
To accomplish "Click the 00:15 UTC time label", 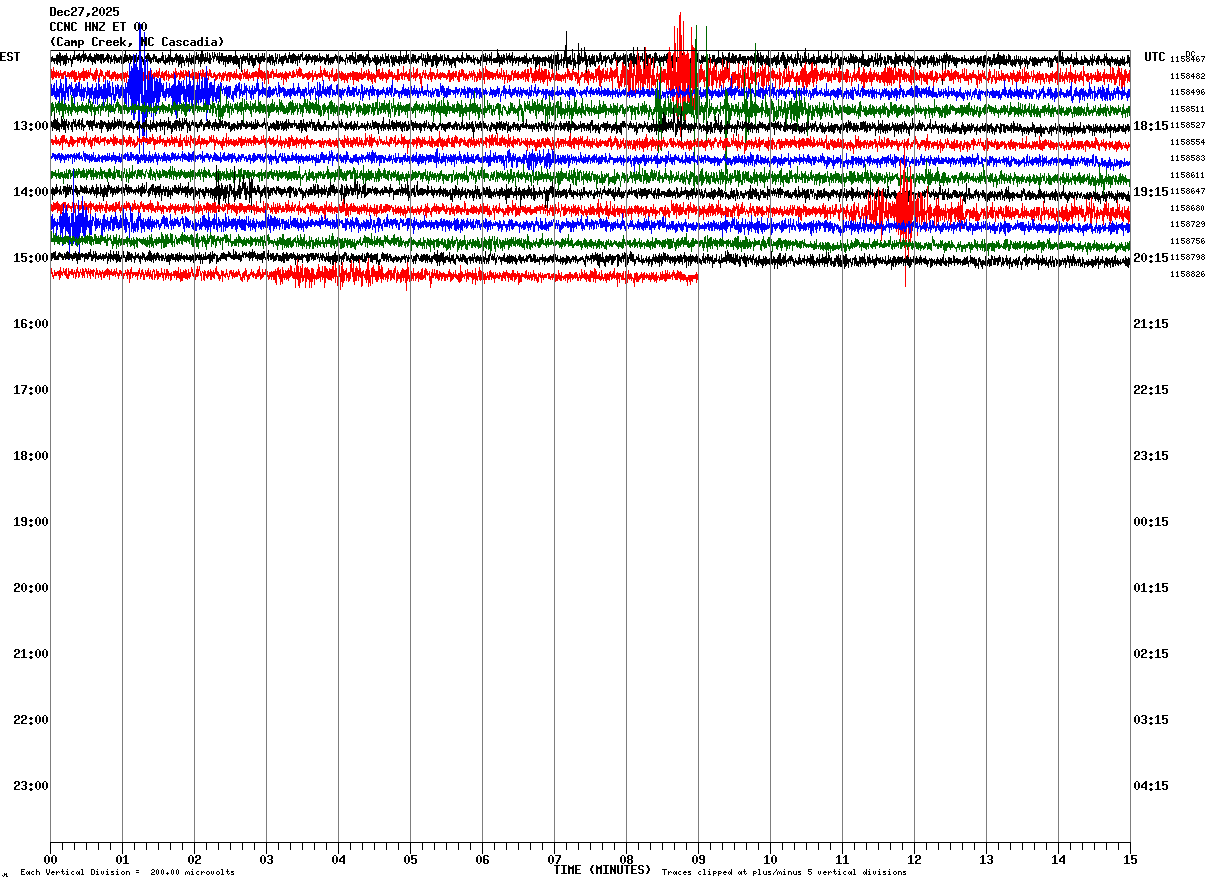I will [1151, 522].
